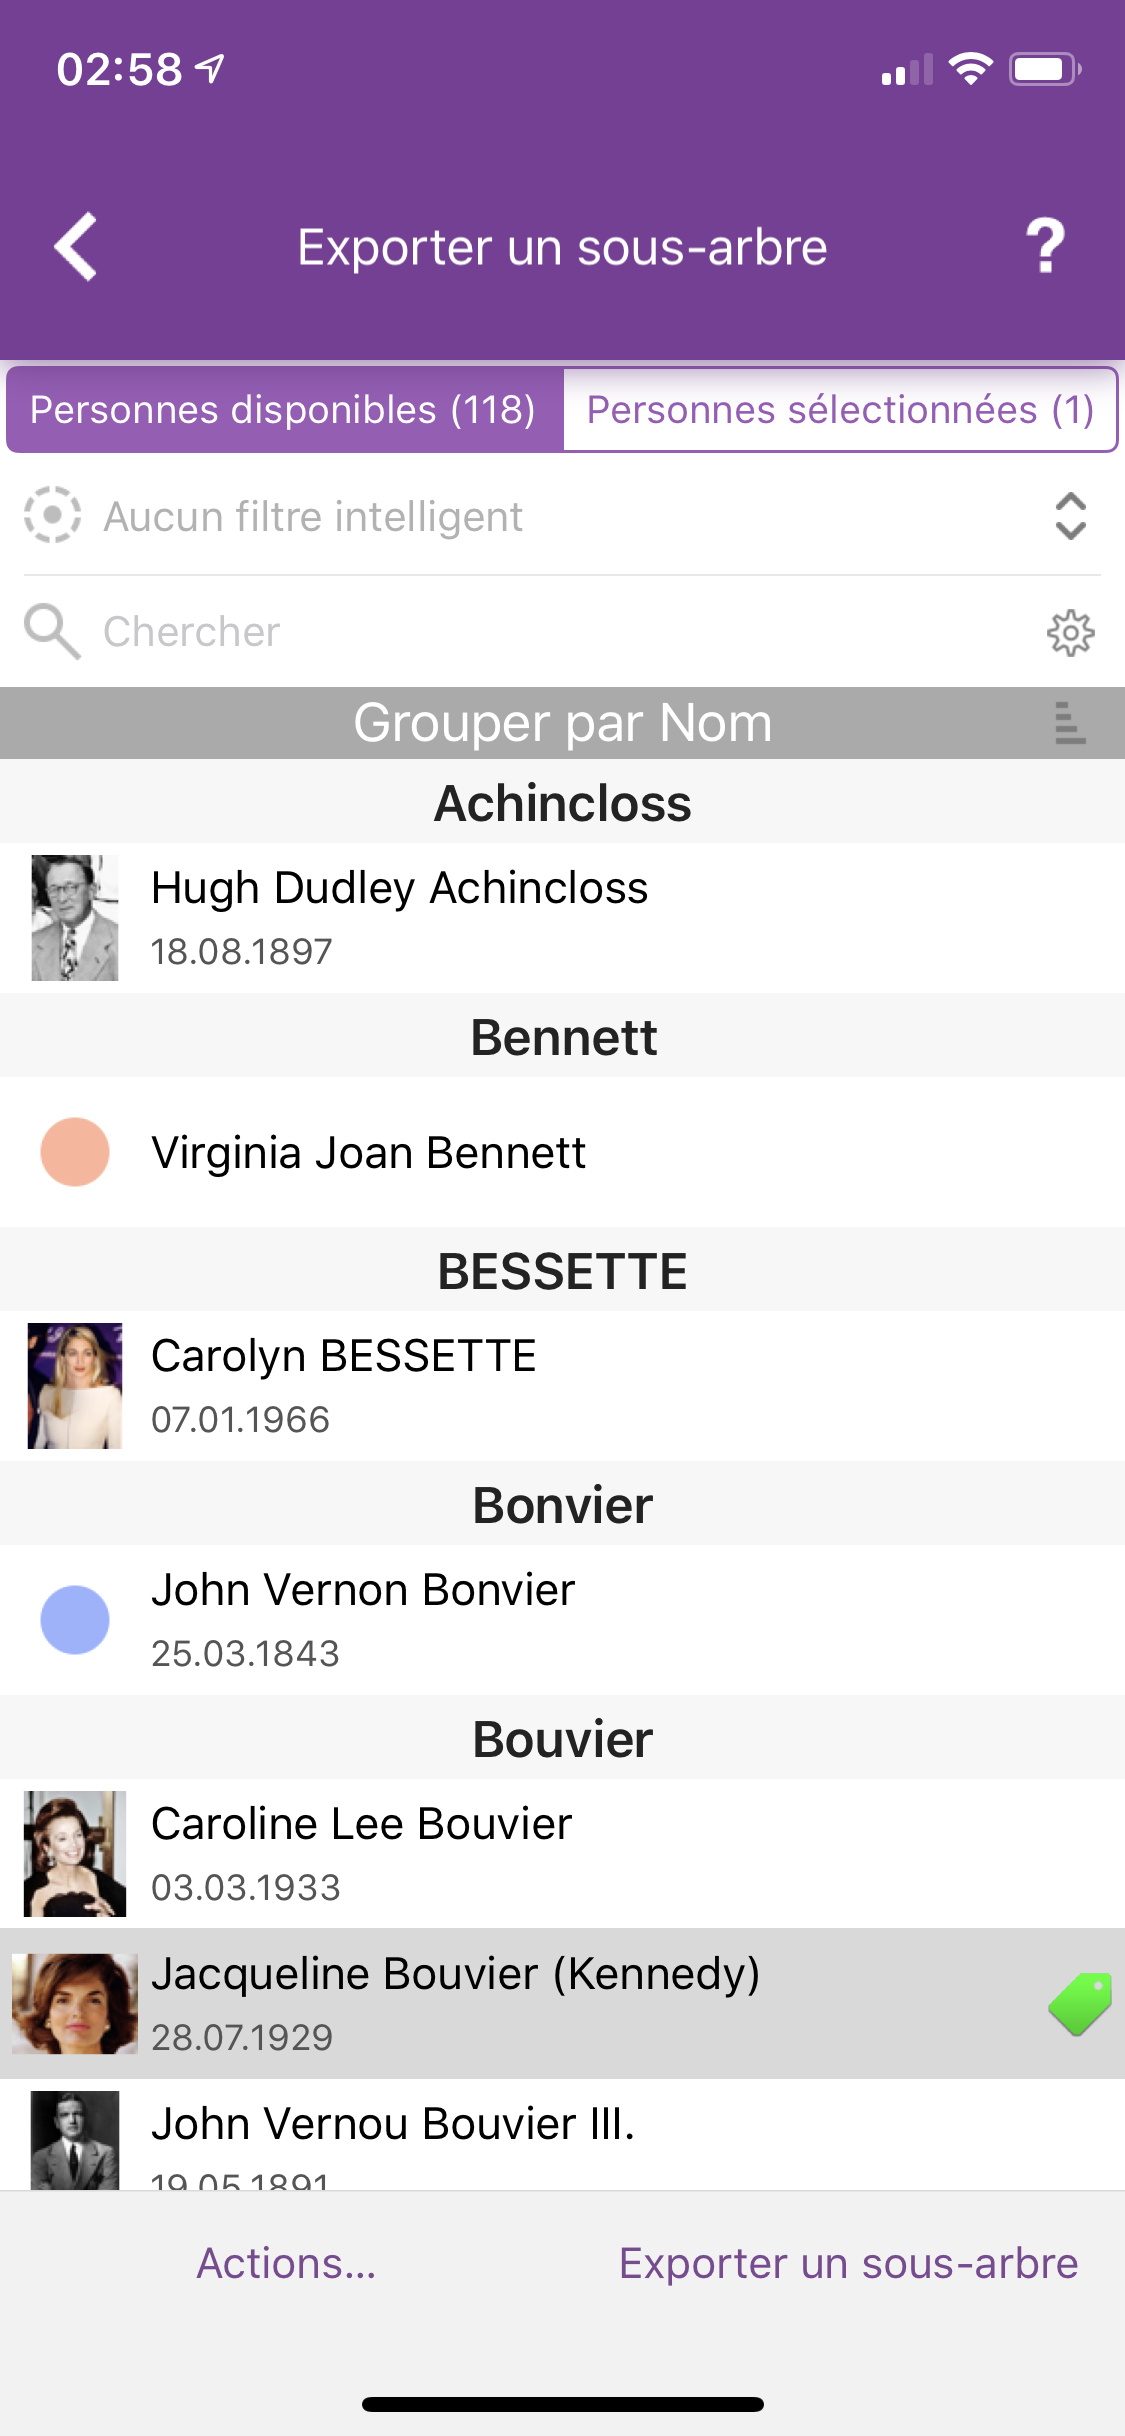
Task: Tap bottom Exporter un sous-arbre button
Action: pyautogui.click(x=848, y=2263)
